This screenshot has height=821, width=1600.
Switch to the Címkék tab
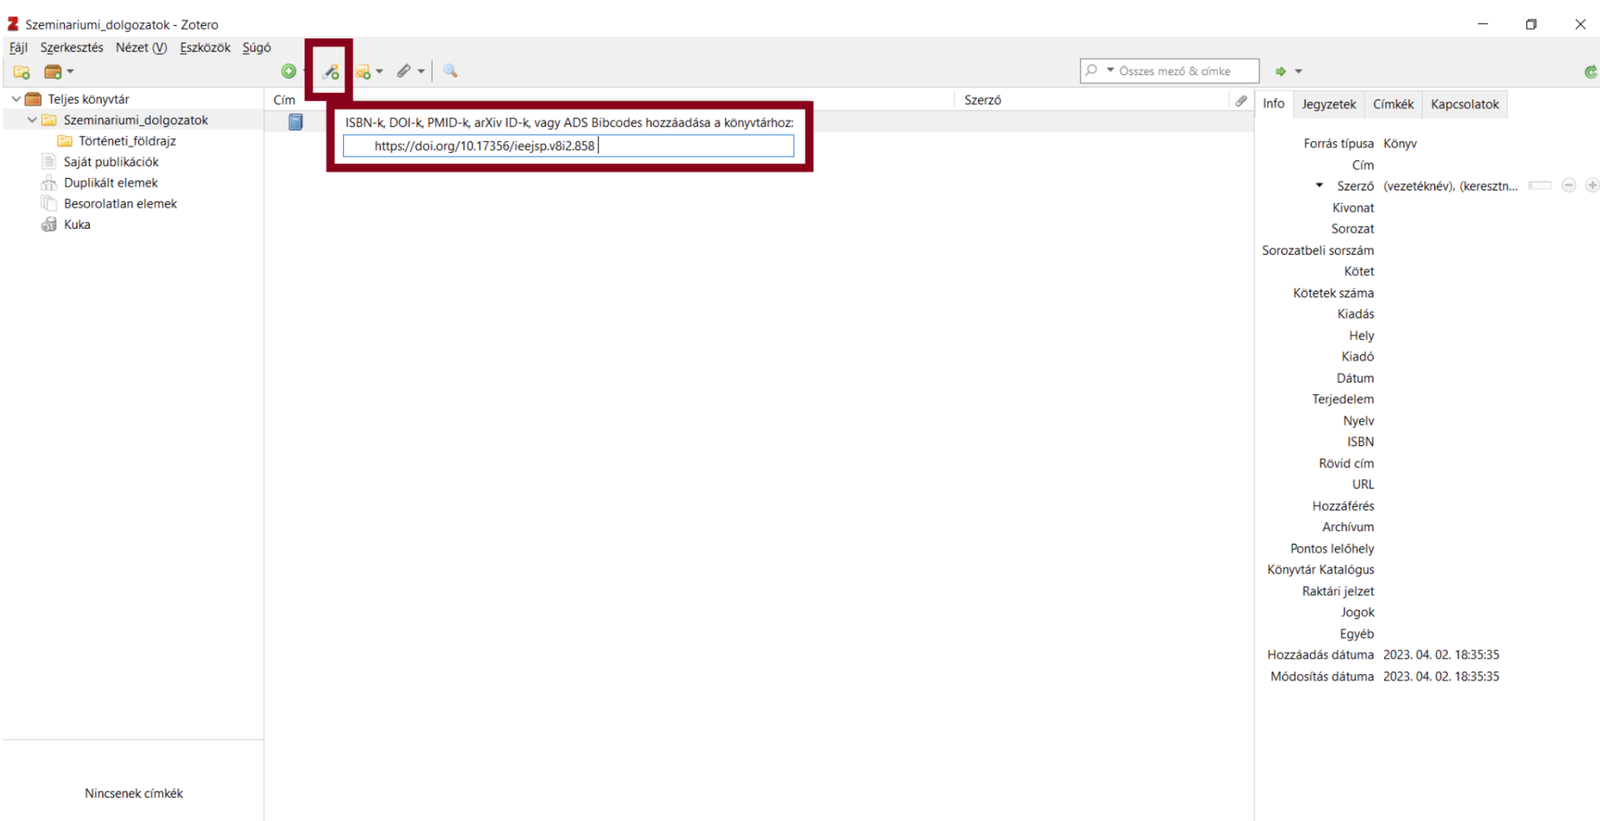coord(1393,104)
